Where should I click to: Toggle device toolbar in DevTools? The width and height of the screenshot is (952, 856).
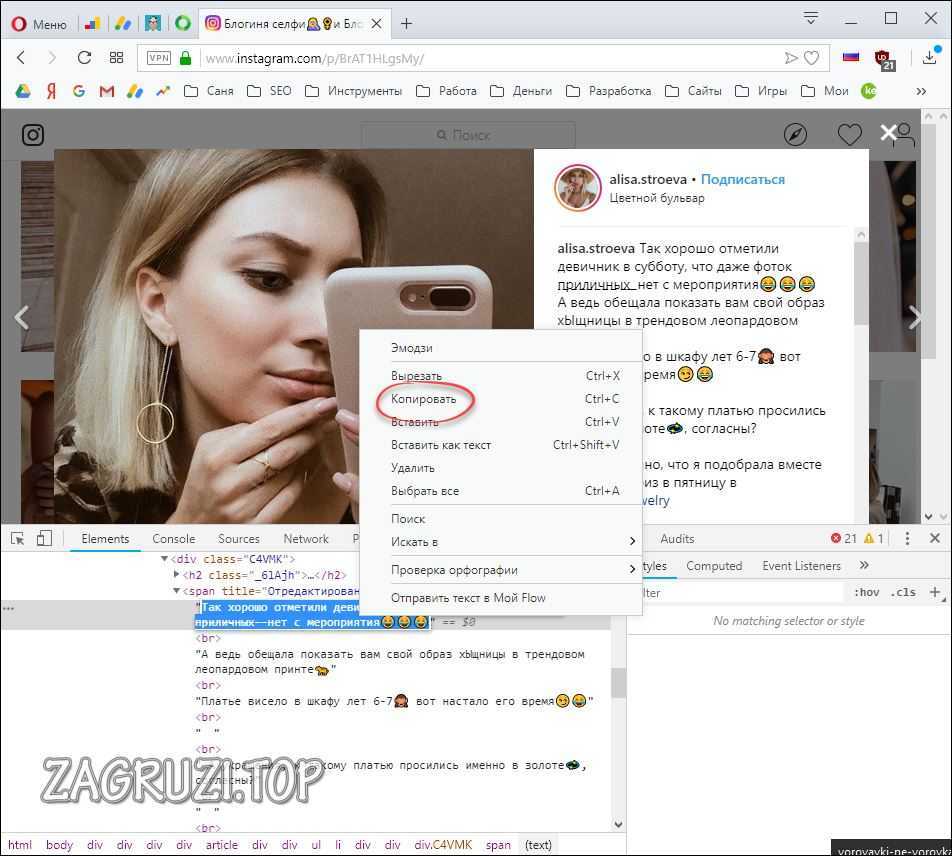click(44, 539)
